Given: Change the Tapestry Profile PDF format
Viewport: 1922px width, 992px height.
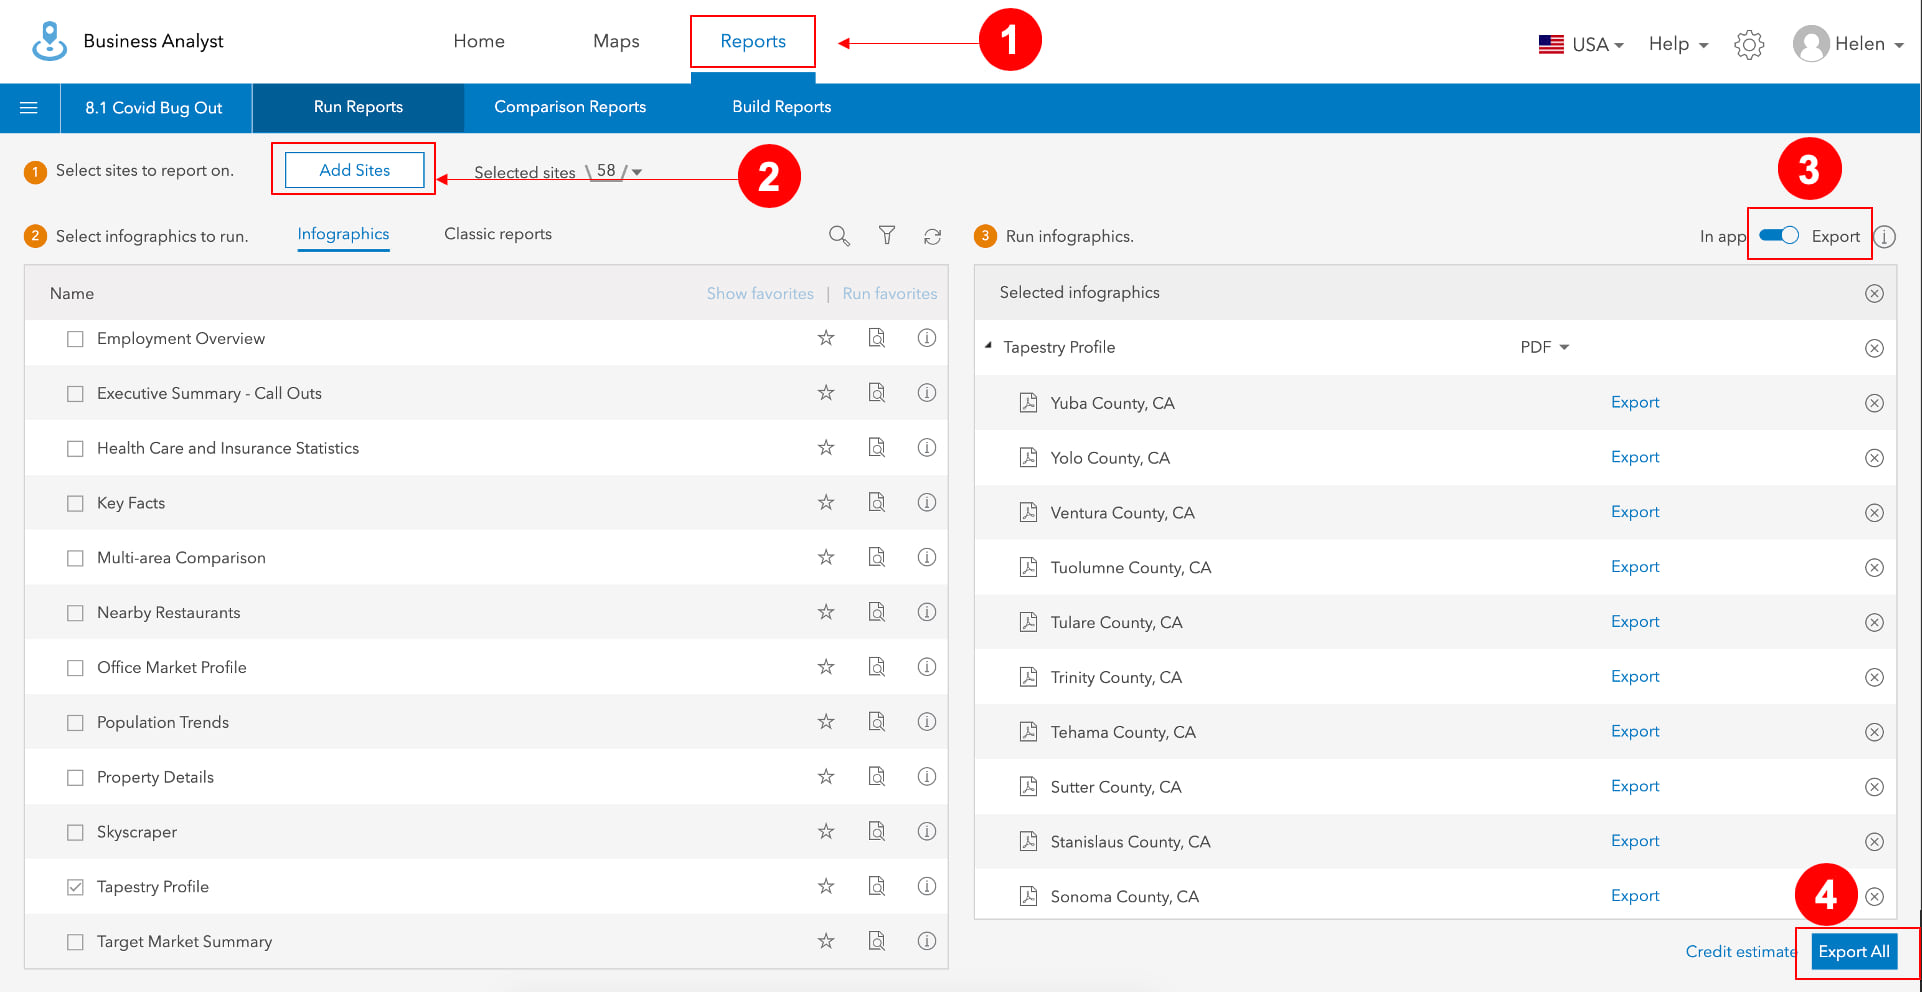Looking at the screenshot, I should pos(1544,347).
